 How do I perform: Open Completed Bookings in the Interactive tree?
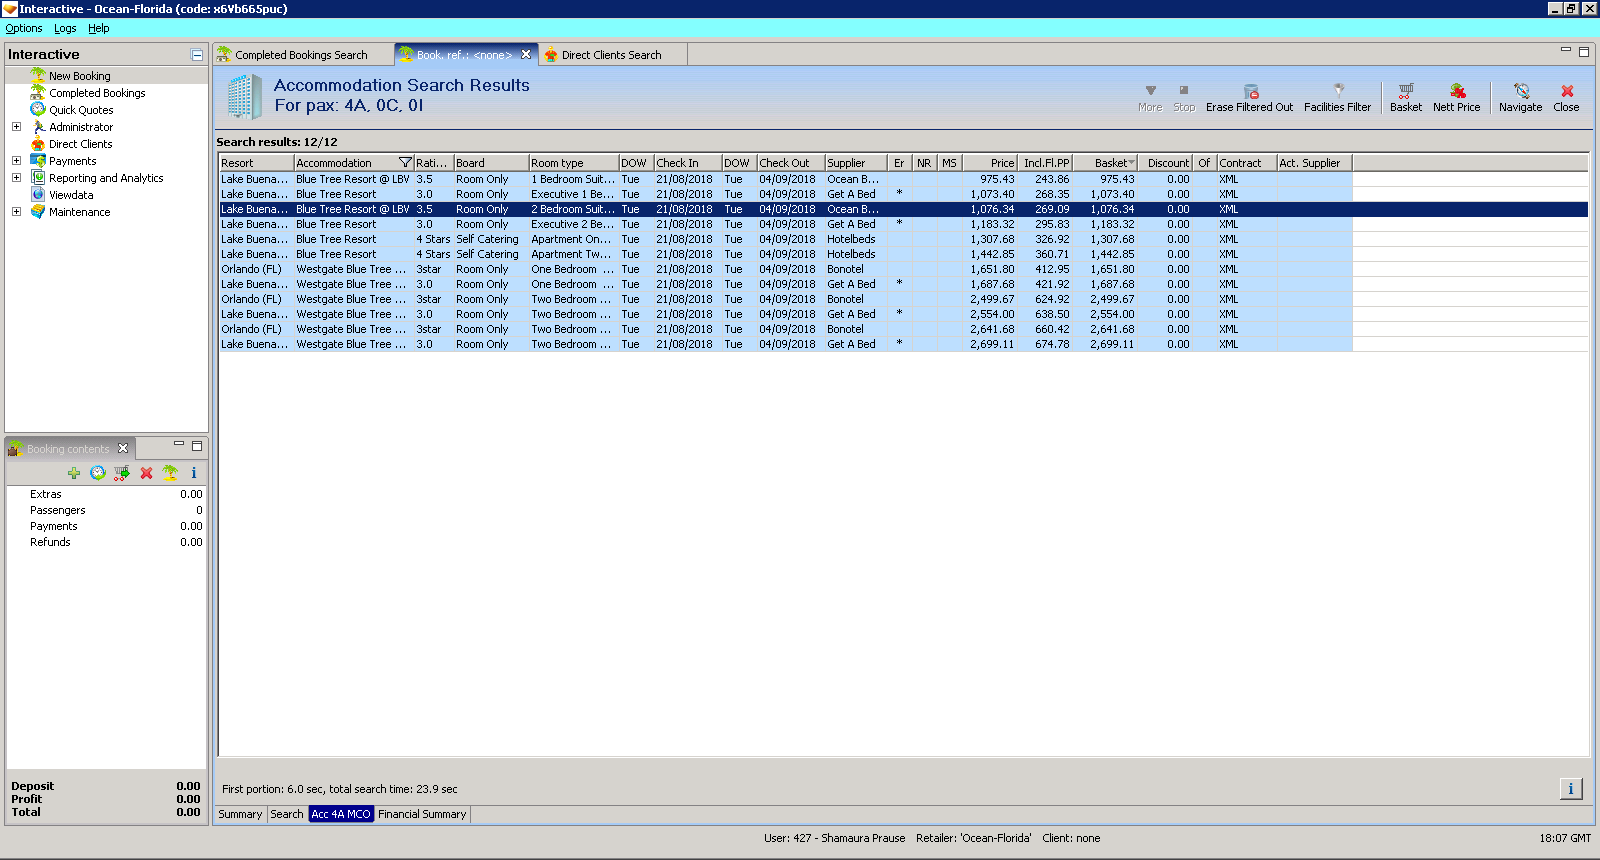(97, 93)
